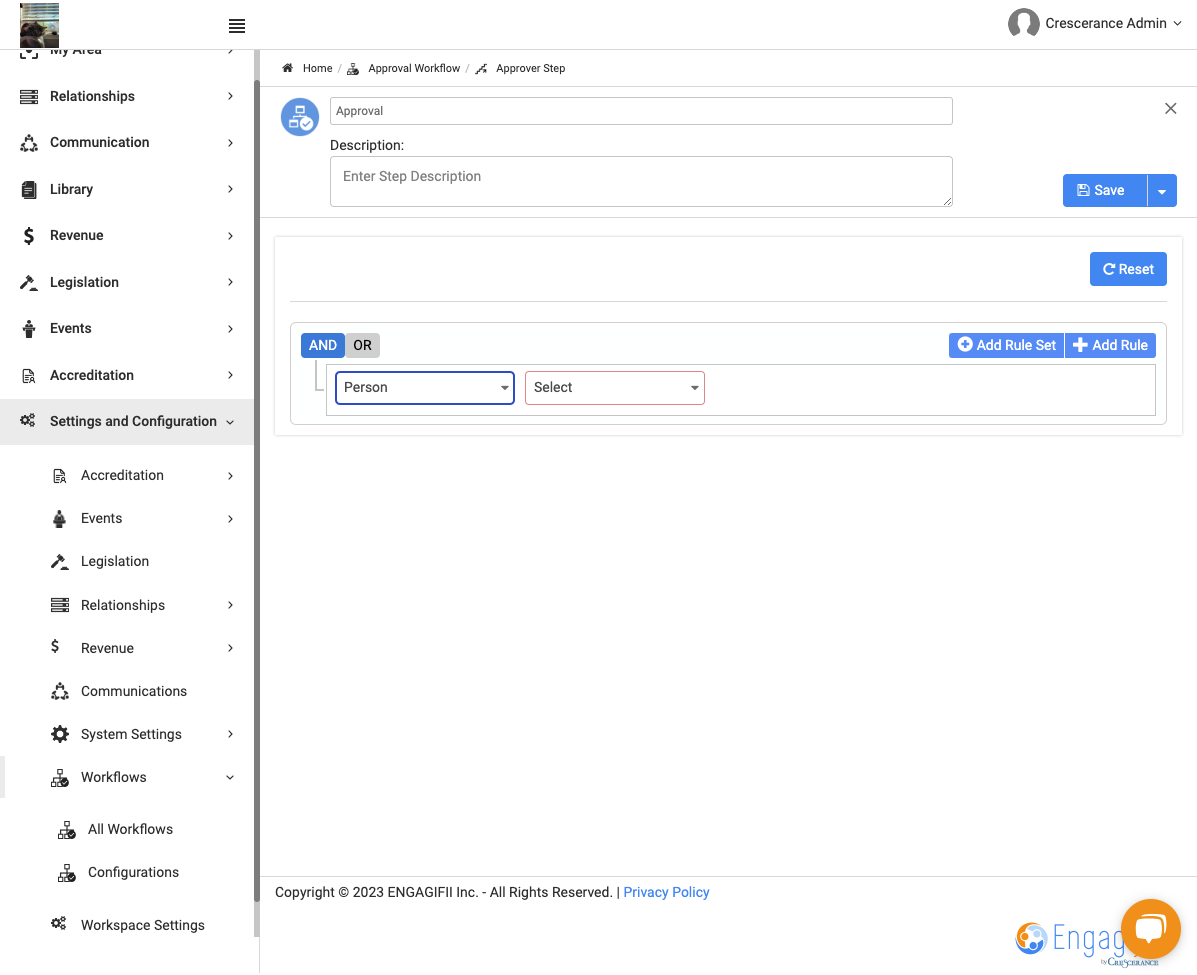
Task: Click the Add Rule Set button
Action: click(x=1006, y=346)
